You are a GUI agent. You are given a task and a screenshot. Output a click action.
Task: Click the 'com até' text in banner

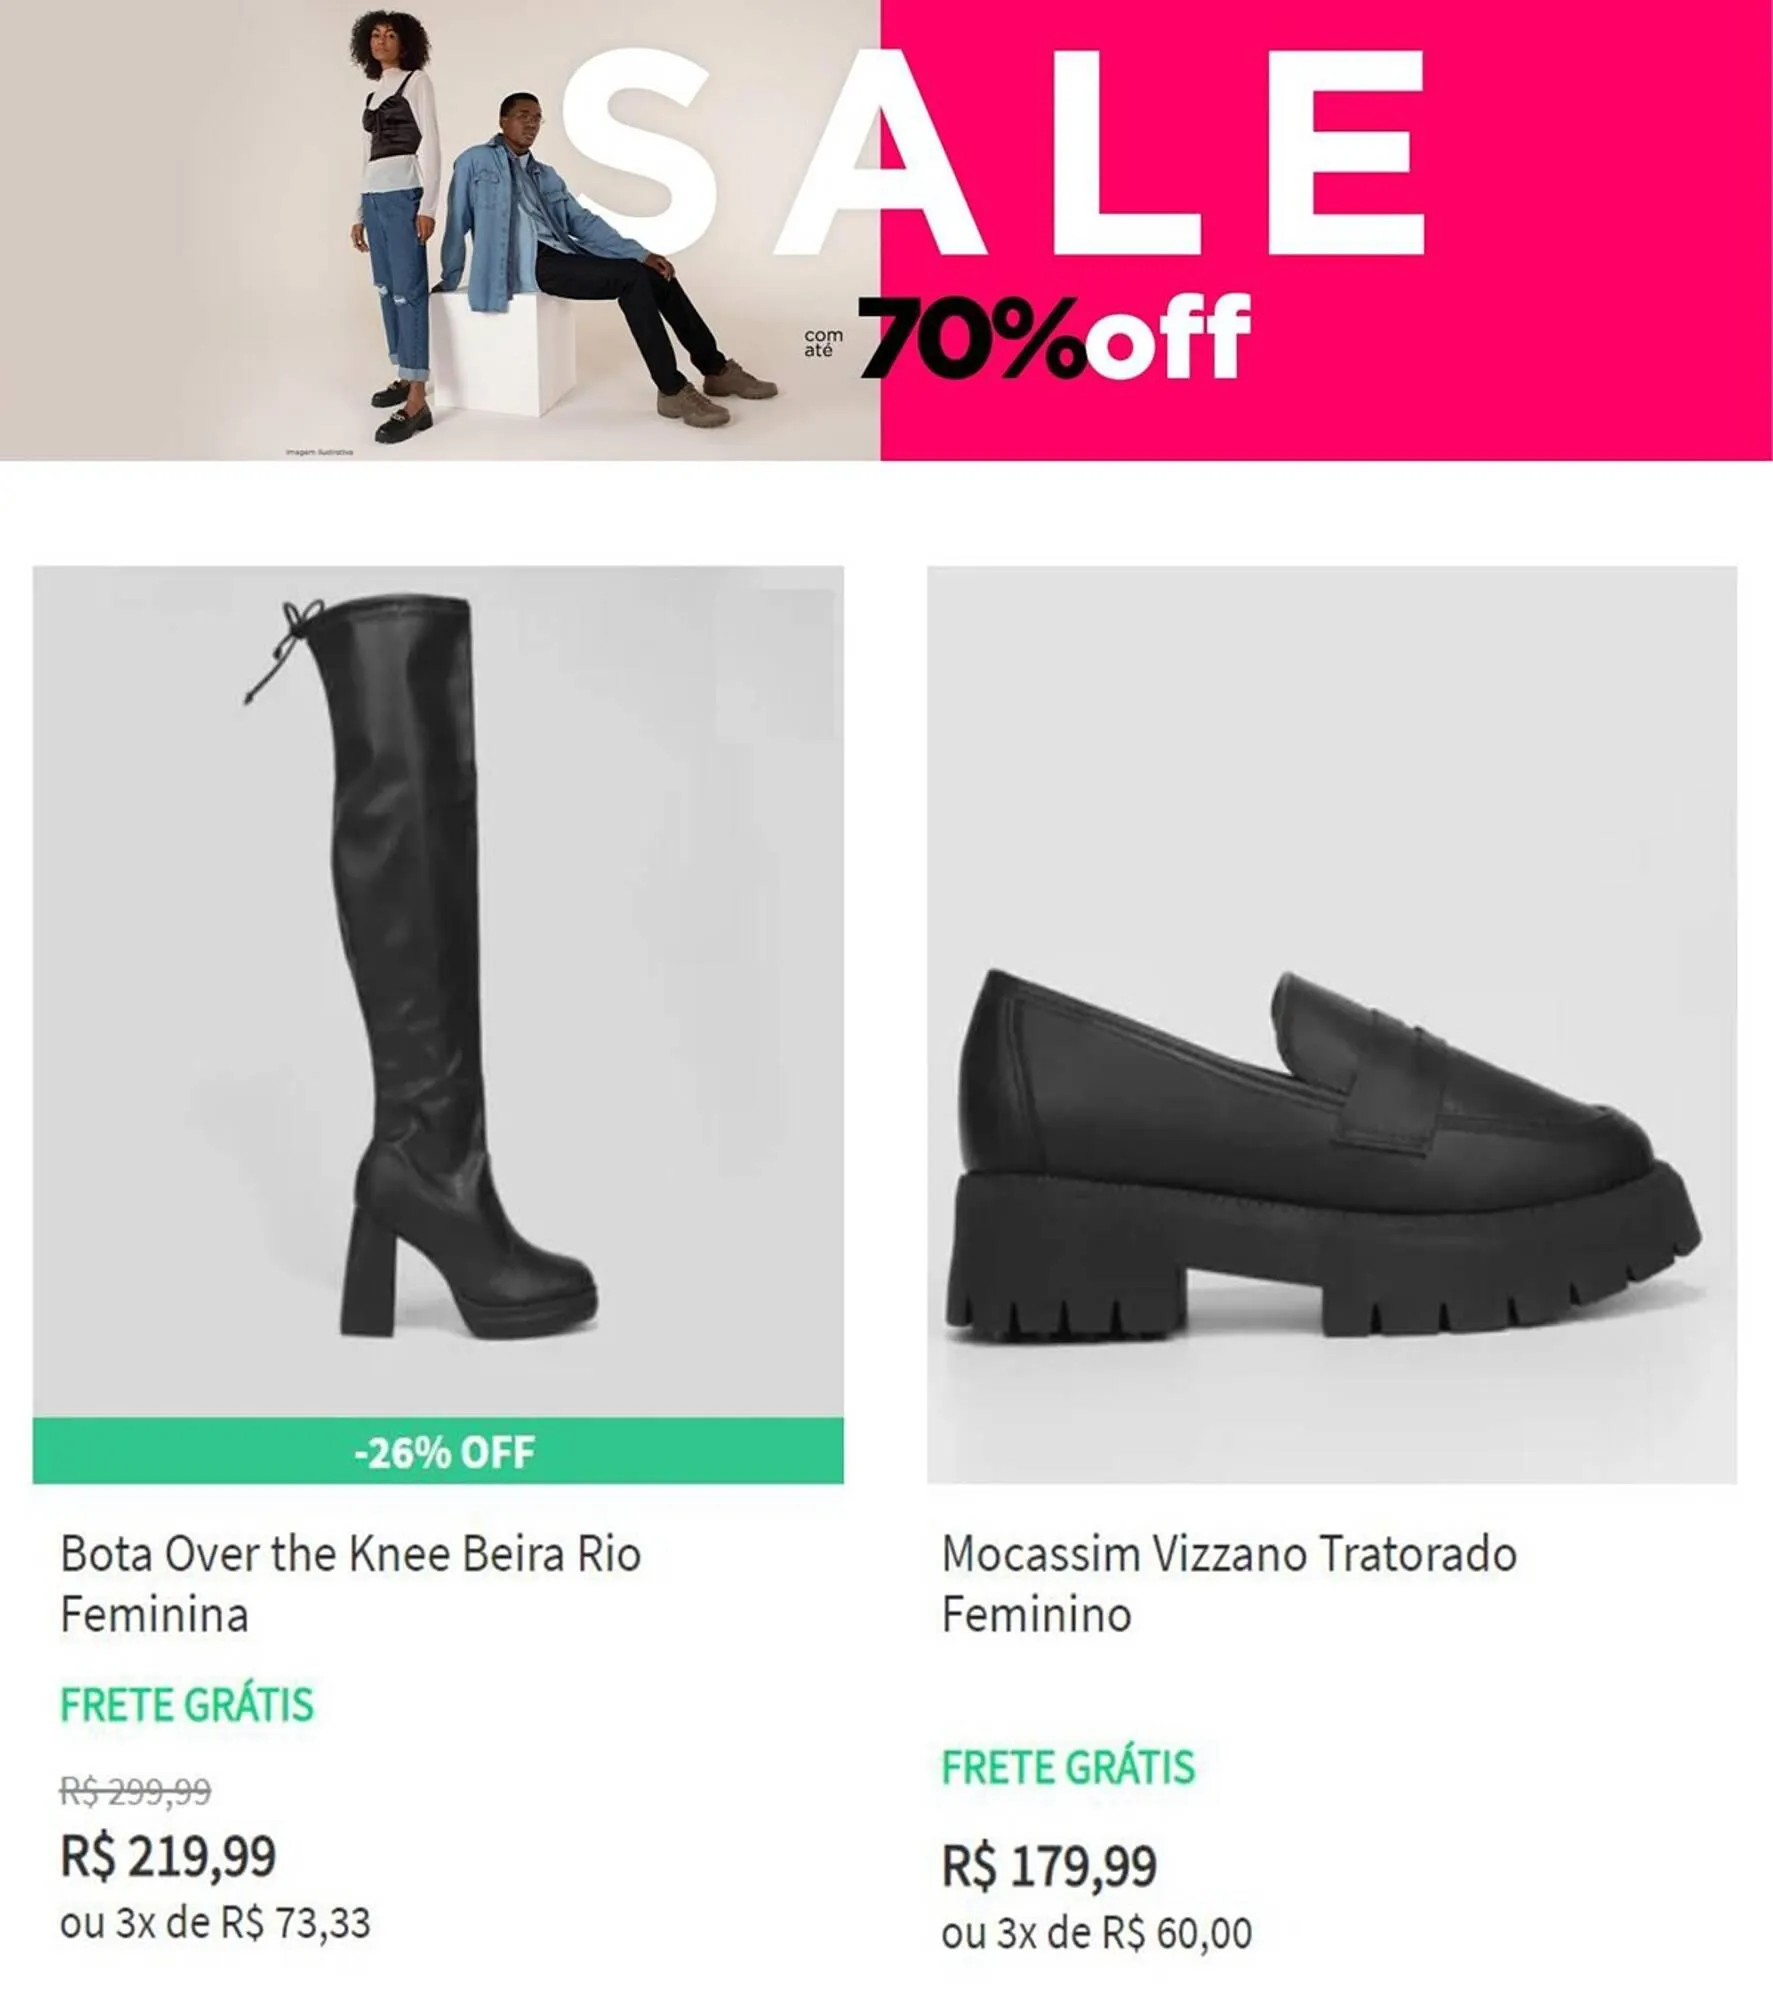click(822, 343)
